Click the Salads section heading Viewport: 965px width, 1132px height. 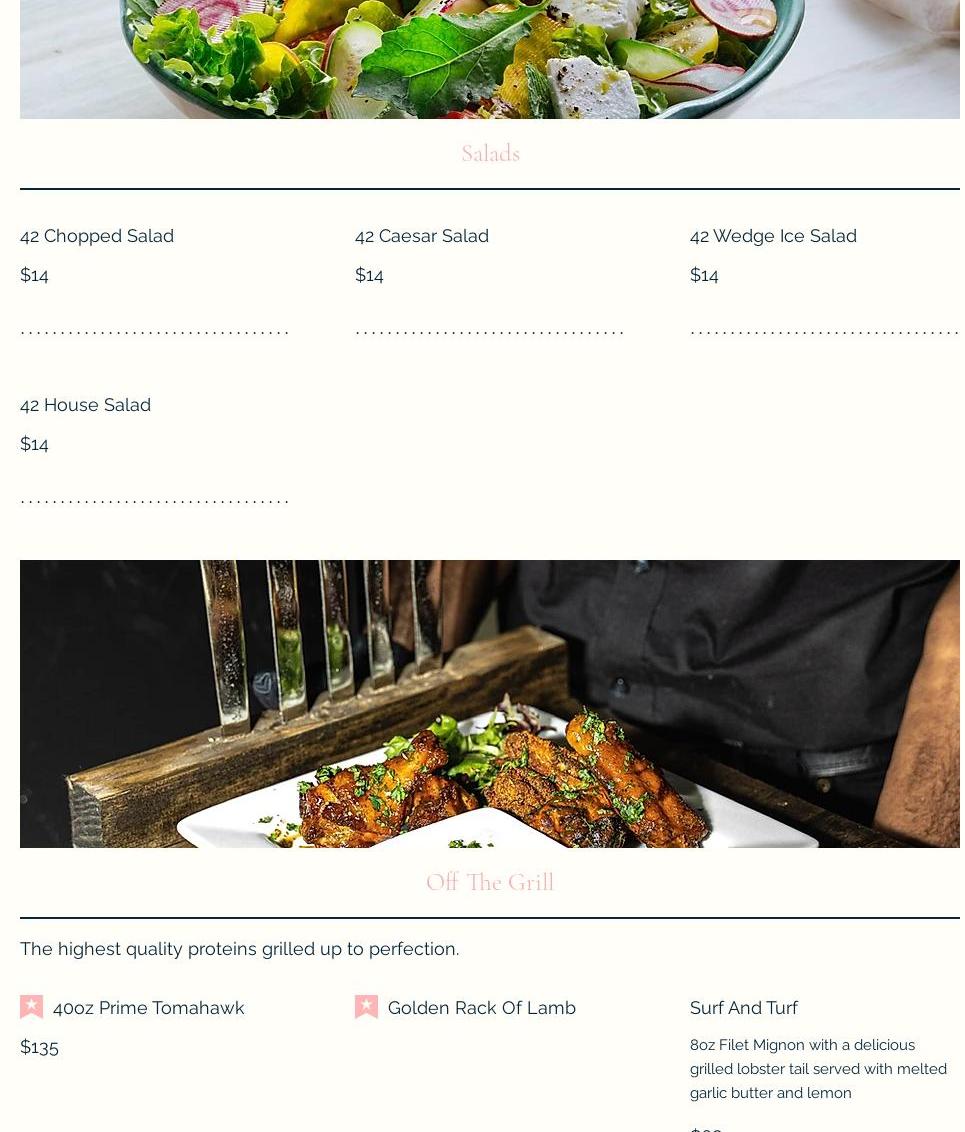(x=490, y=153)
